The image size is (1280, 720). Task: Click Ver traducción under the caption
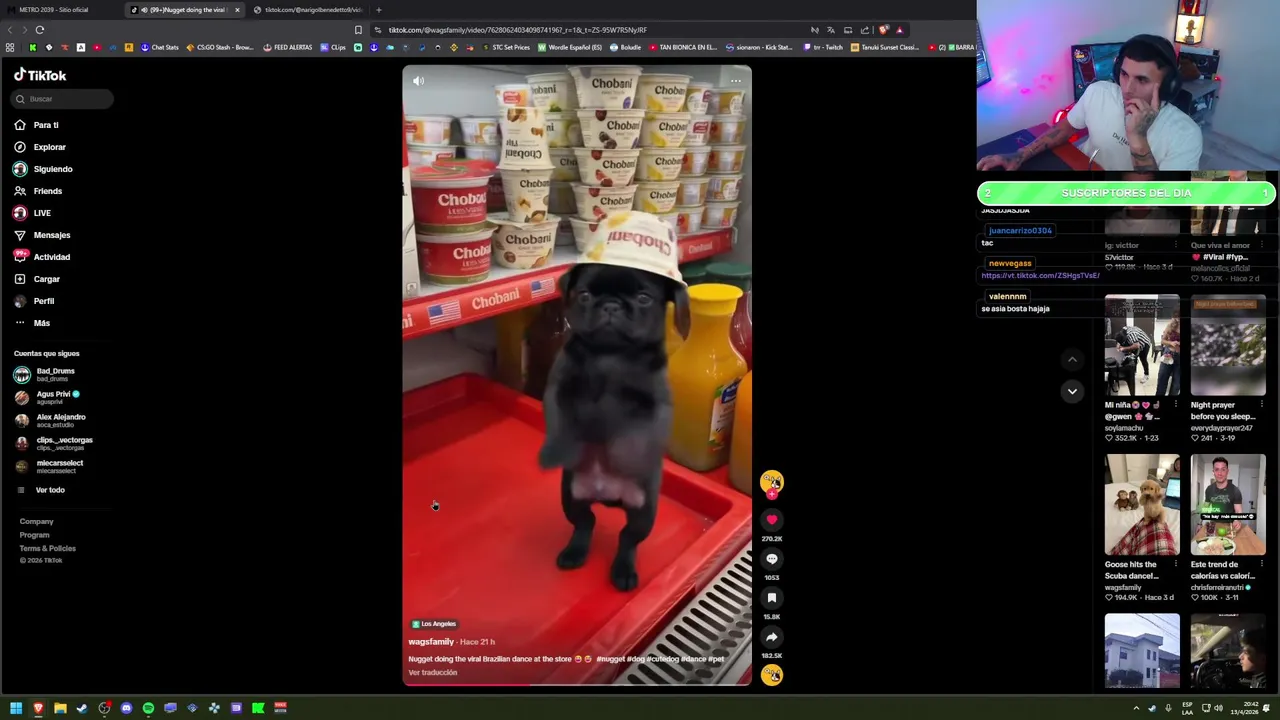pos(432,673)
